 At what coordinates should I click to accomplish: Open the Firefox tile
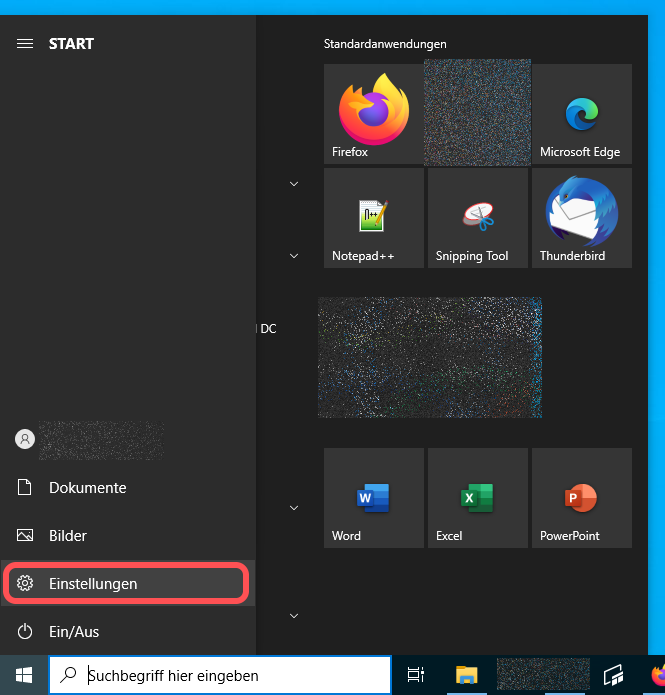point(374,114)
